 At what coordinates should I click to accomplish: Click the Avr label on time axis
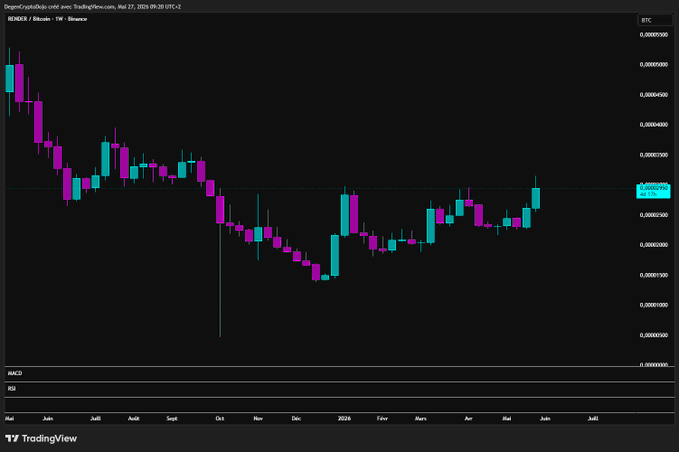tap(468, 419)
